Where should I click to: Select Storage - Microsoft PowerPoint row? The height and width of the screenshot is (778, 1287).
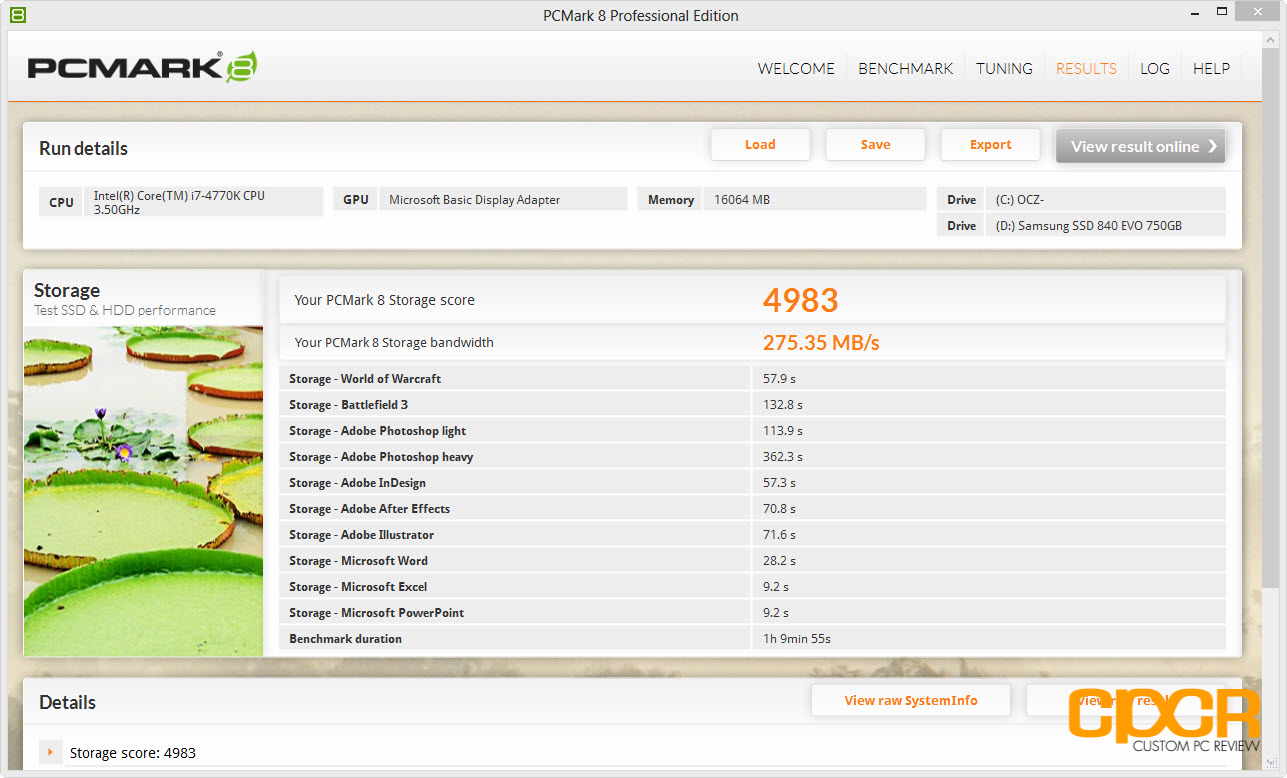point(752,612)
